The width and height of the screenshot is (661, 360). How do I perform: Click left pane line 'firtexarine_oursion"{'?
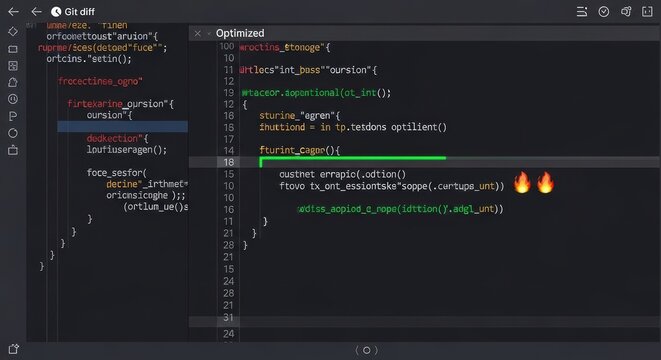click(x=121, y=104)
